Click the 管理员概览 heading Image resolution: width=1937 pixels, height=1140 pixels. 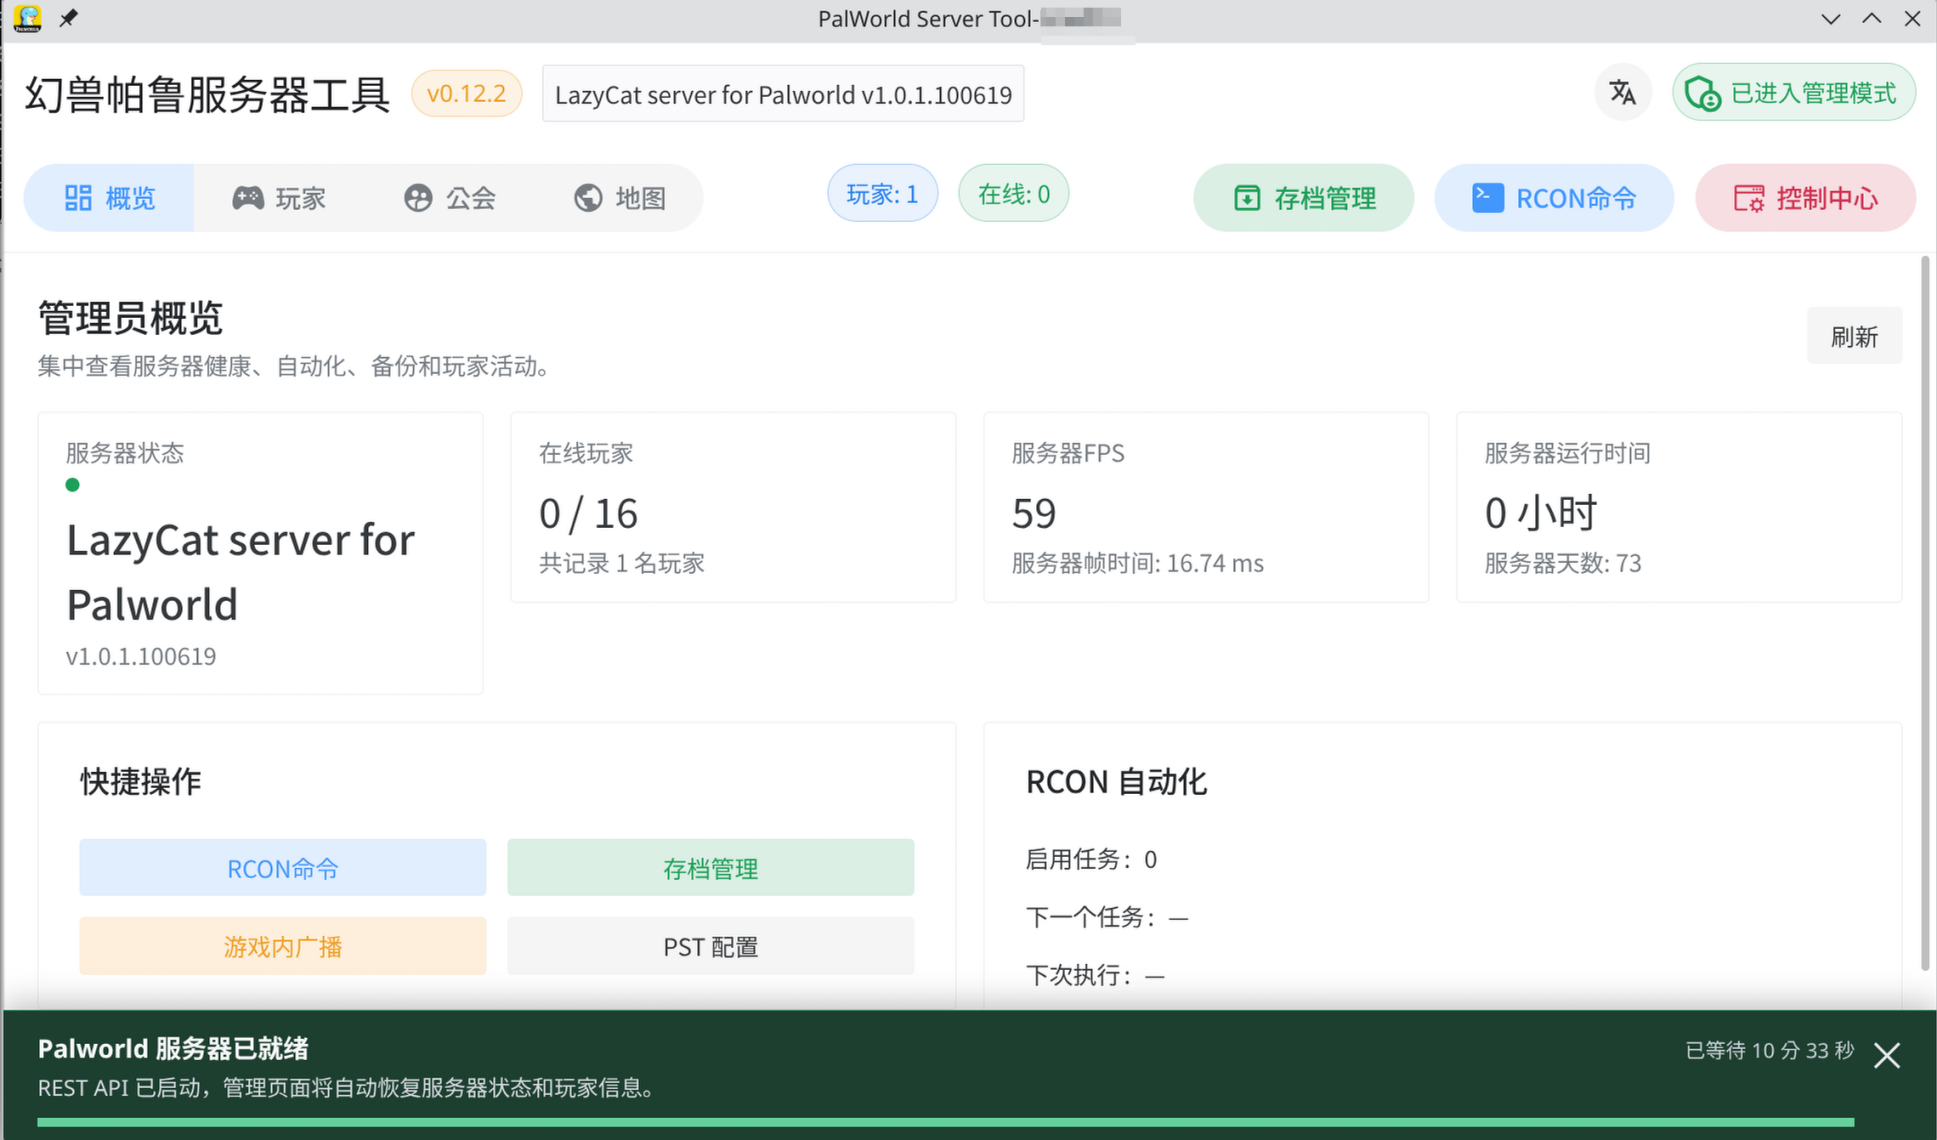pyautogui.click(x=131, y=318)
